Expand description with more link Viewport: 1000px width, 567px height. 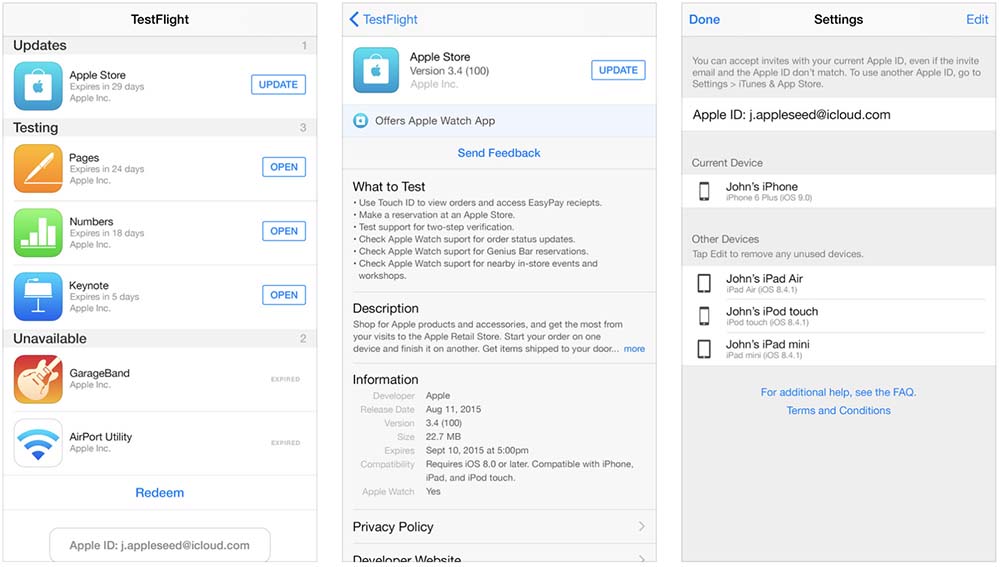[634, 349]
